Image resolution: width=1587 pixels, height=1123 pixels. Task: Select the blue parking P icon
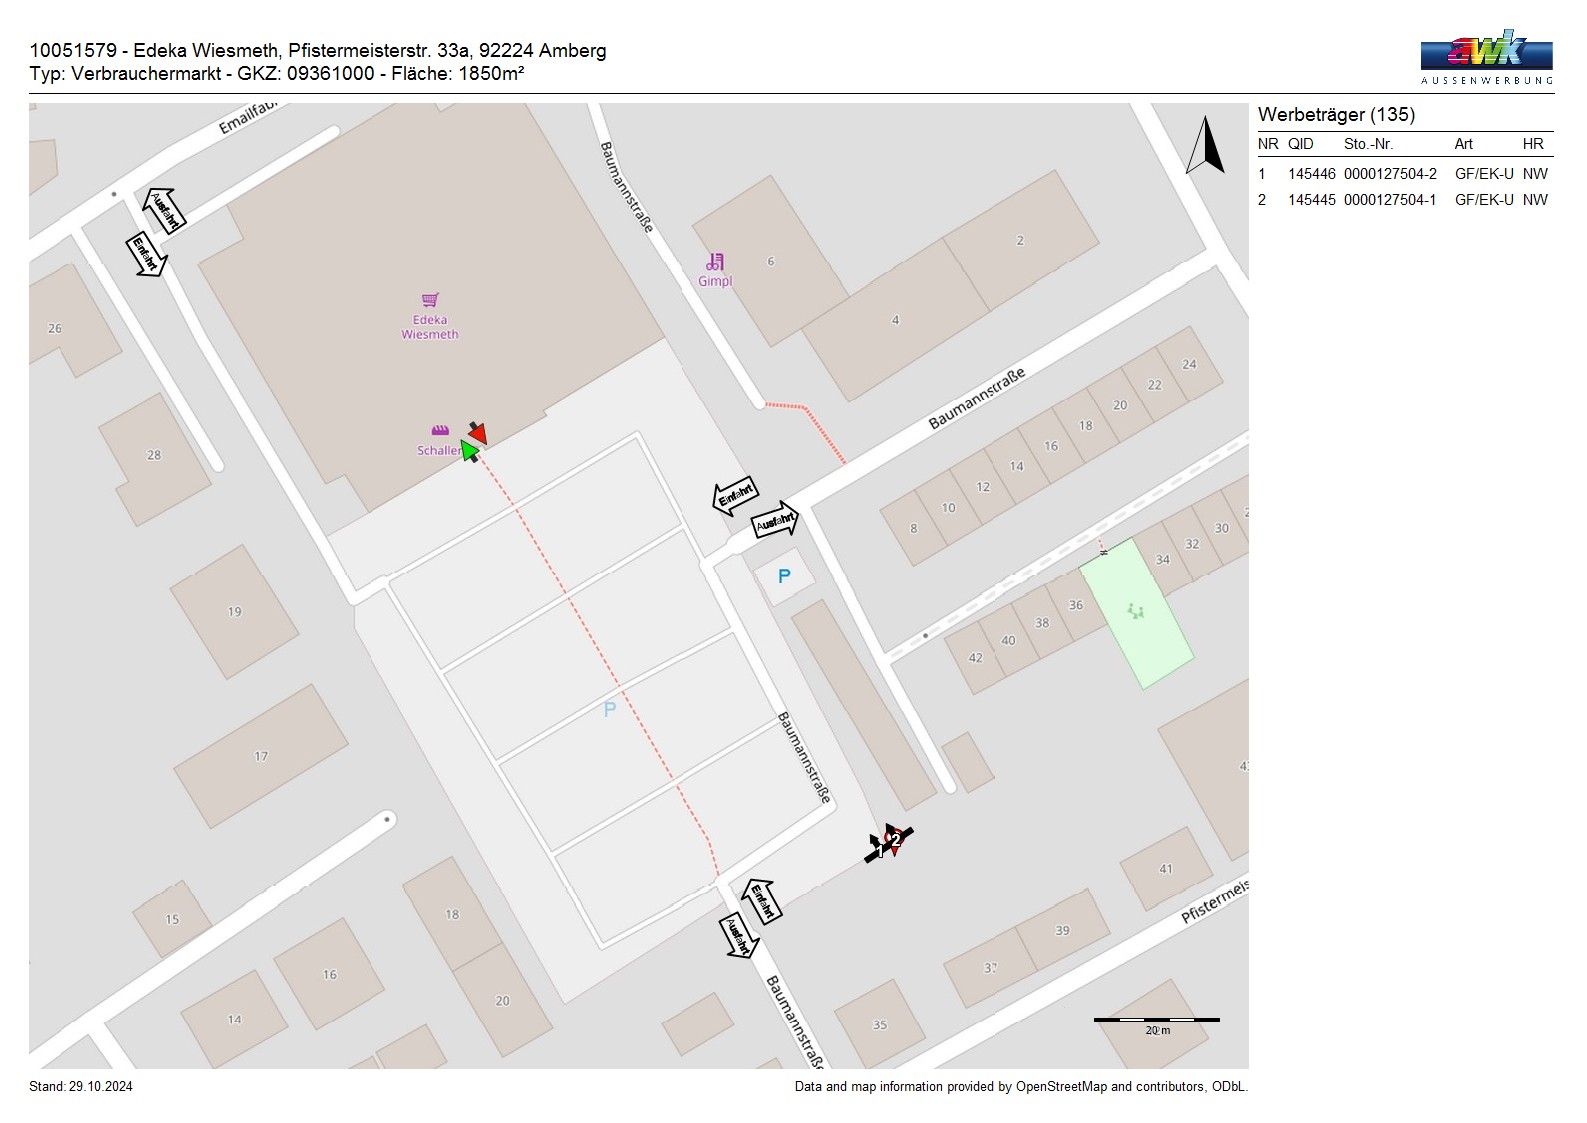tap(784, 576)
